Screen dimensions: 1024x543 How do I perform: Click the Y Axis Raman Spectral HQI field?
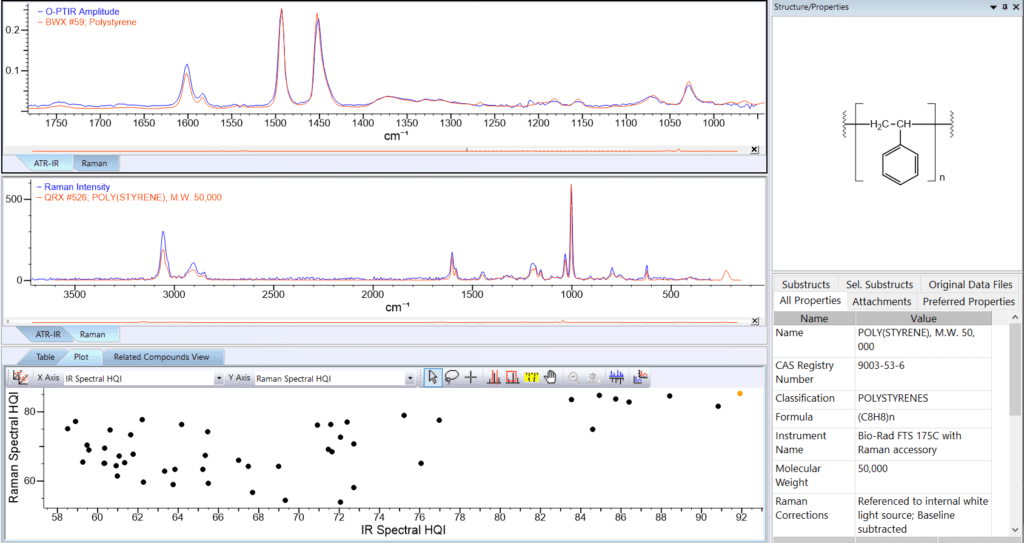[334, 378]
